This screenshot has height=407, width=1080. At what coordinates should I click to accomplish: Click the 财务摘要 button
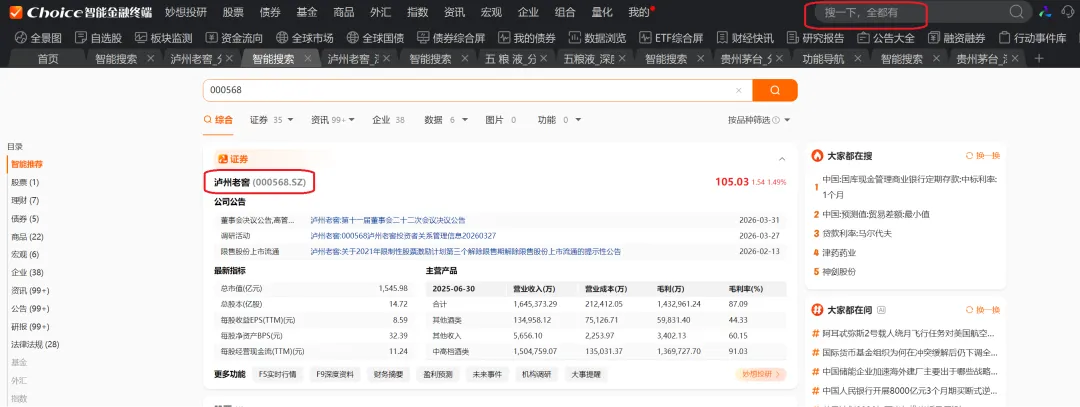coord(388,375)
